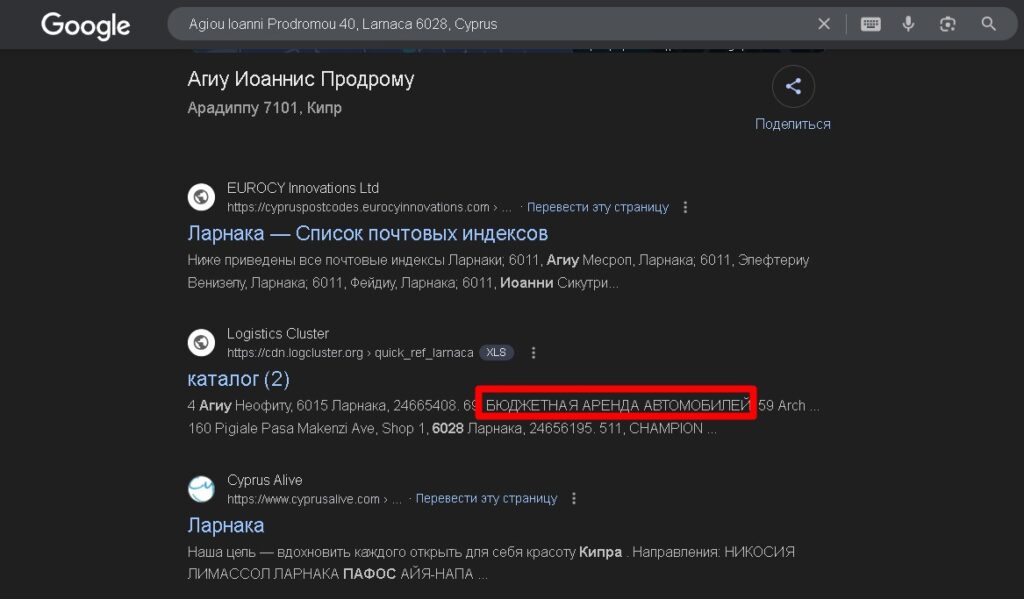
Task: Click the Агиу Иоаннис Продрому place title
Action: tap(301, 79)
